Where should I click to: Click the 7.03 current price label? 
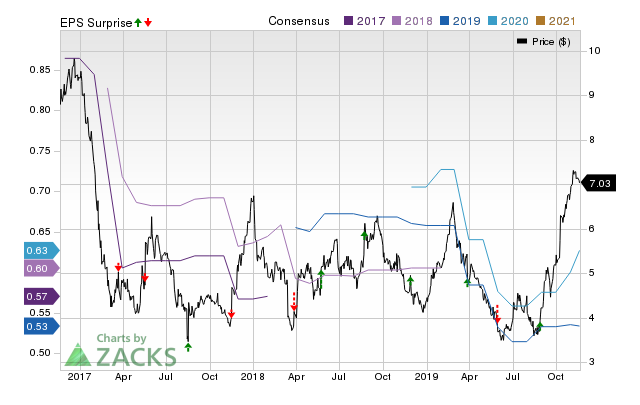[600, 183]
